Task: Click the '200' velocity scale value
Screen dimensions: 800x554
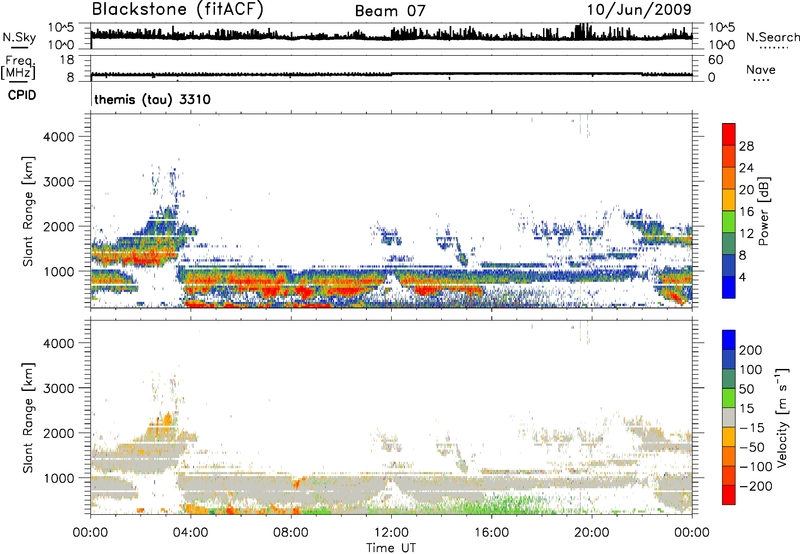Action: coord(751,350)
